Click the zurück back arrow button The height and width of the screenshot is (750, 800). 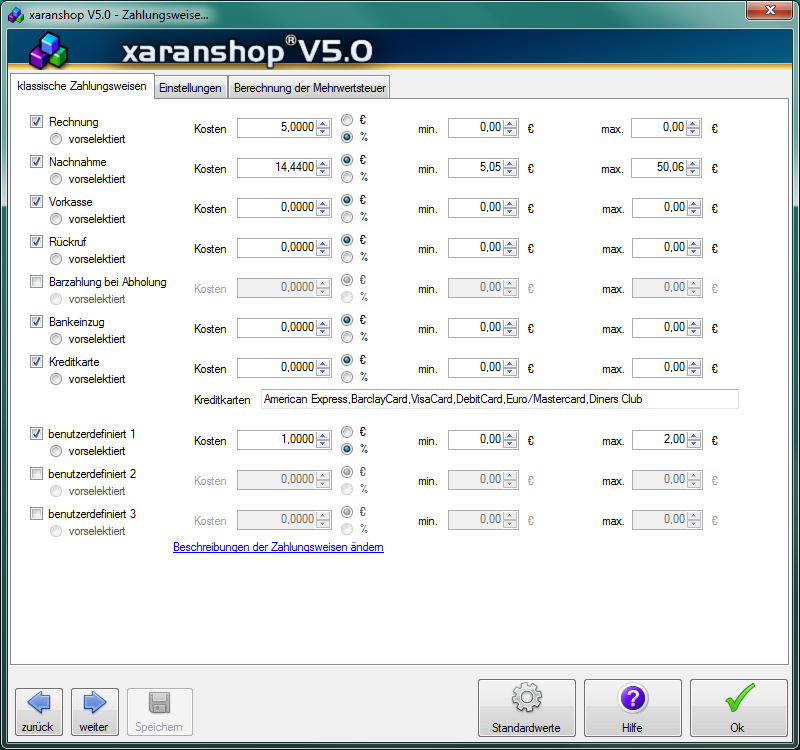(39, 712)
